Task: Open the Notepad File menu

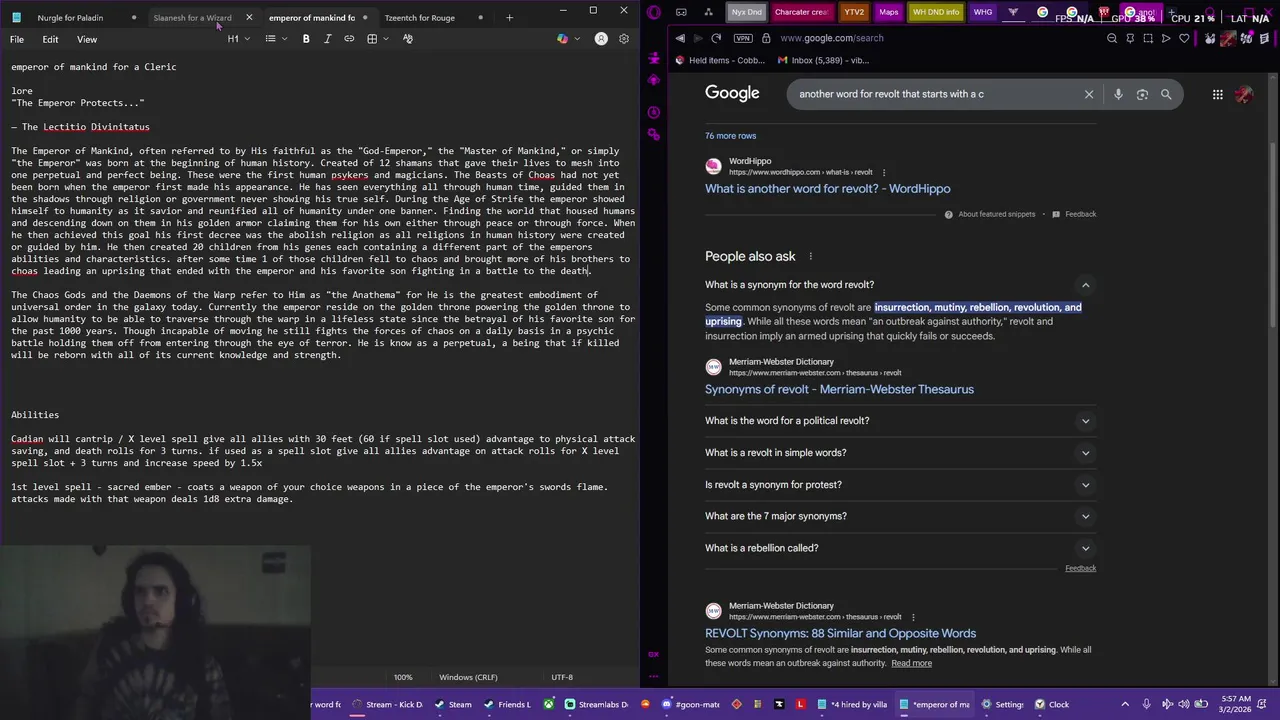Action: tap(17, 39)
